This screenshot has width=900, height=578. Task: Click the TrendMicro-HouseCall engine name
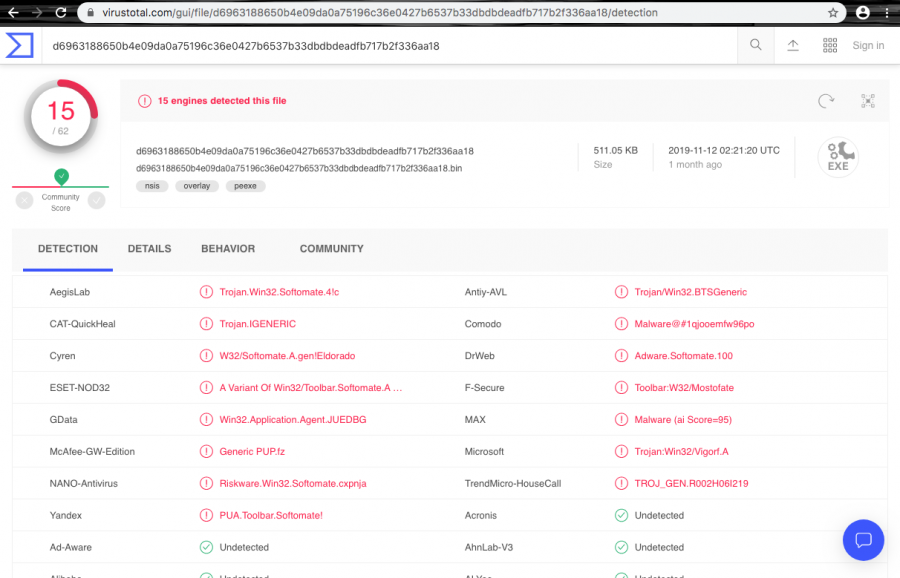[513, 484]
